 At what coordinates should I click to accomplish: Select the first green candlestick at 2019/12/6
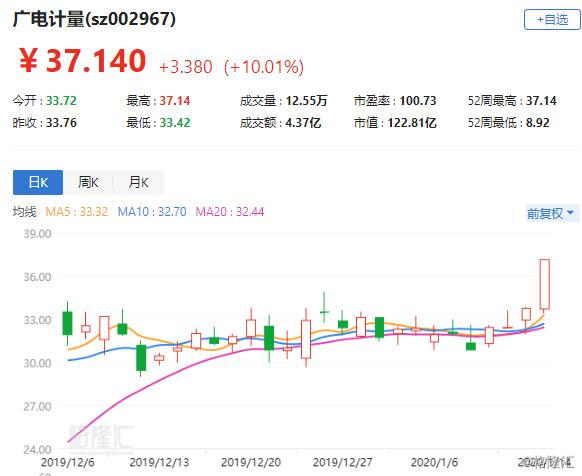pos(67,323)
